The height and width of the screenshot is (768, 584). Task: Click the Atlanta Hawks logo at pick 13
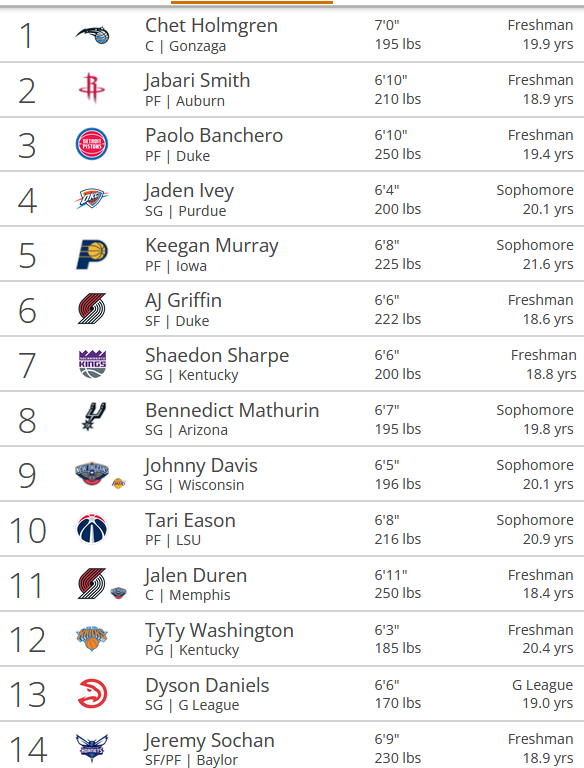click(93, 694)
